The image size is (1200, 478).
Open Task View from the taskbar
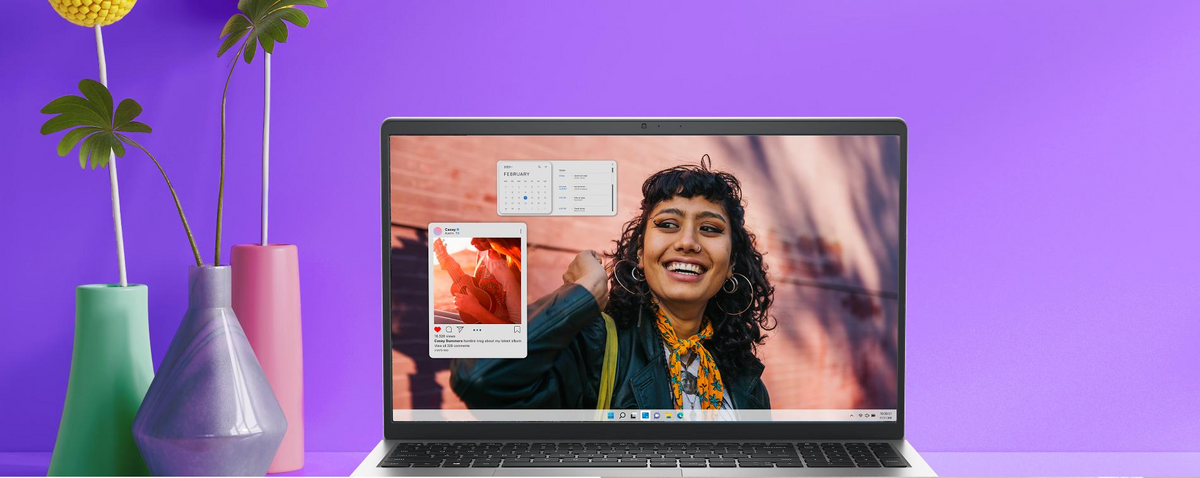click(x=633, y=415)
